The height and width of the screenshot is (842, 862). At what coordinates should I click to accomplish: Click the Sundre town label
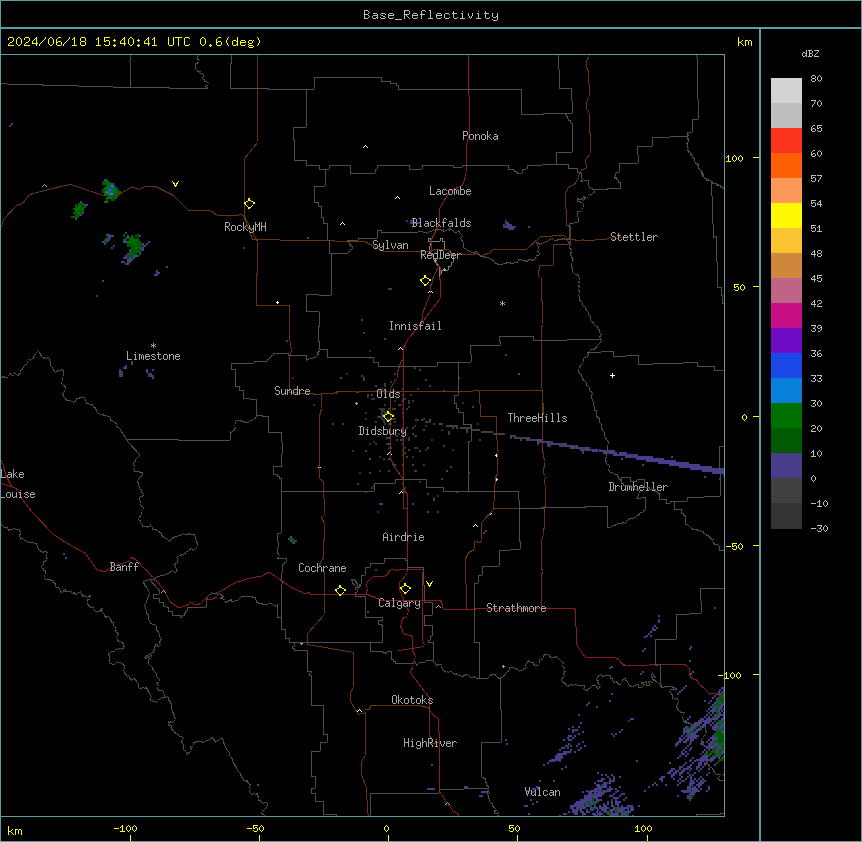point(292,391)
